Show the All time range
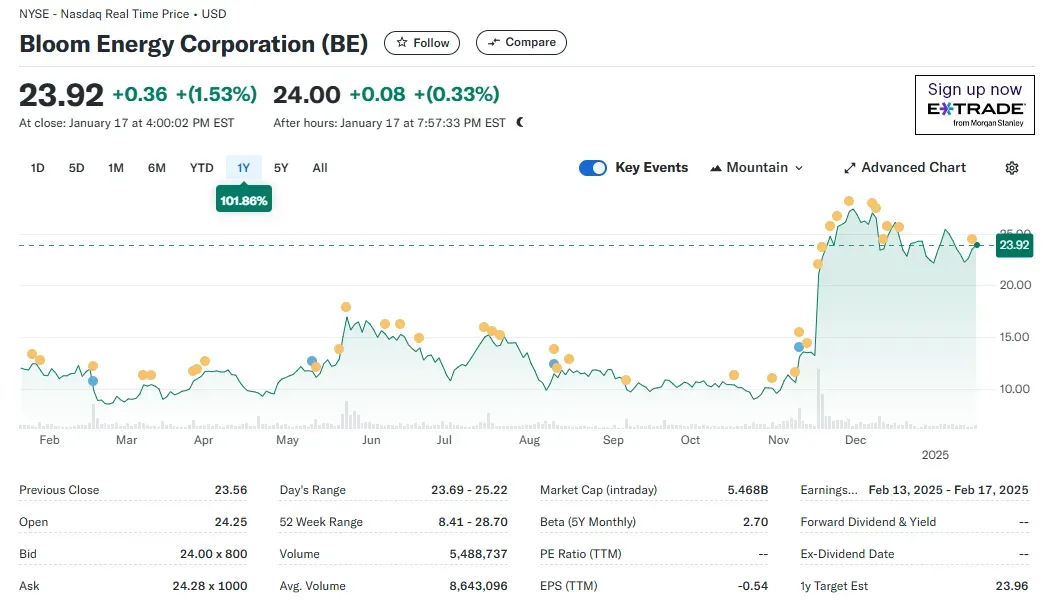Screen dimensions: 1049x608 (x=320, y=168)
